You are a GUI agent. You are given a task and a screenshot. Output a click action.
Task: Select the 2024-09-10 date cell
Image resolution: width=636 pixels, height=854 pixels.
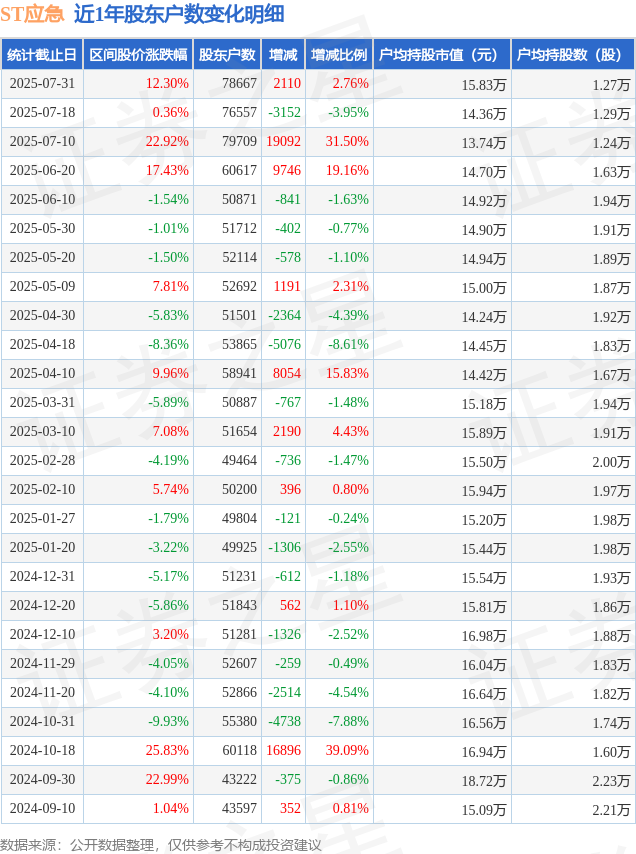pos(42,808)
